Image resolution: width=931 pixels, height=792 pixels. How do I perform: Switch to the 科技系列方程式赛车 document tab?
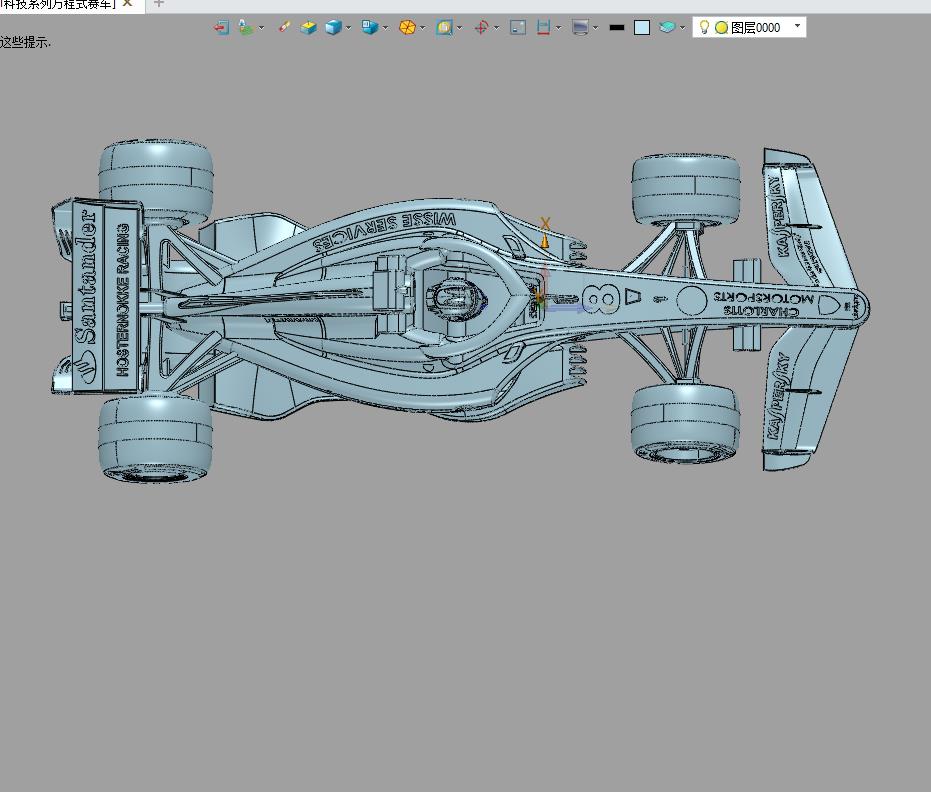pyautogui.click(x=57, y=4)
